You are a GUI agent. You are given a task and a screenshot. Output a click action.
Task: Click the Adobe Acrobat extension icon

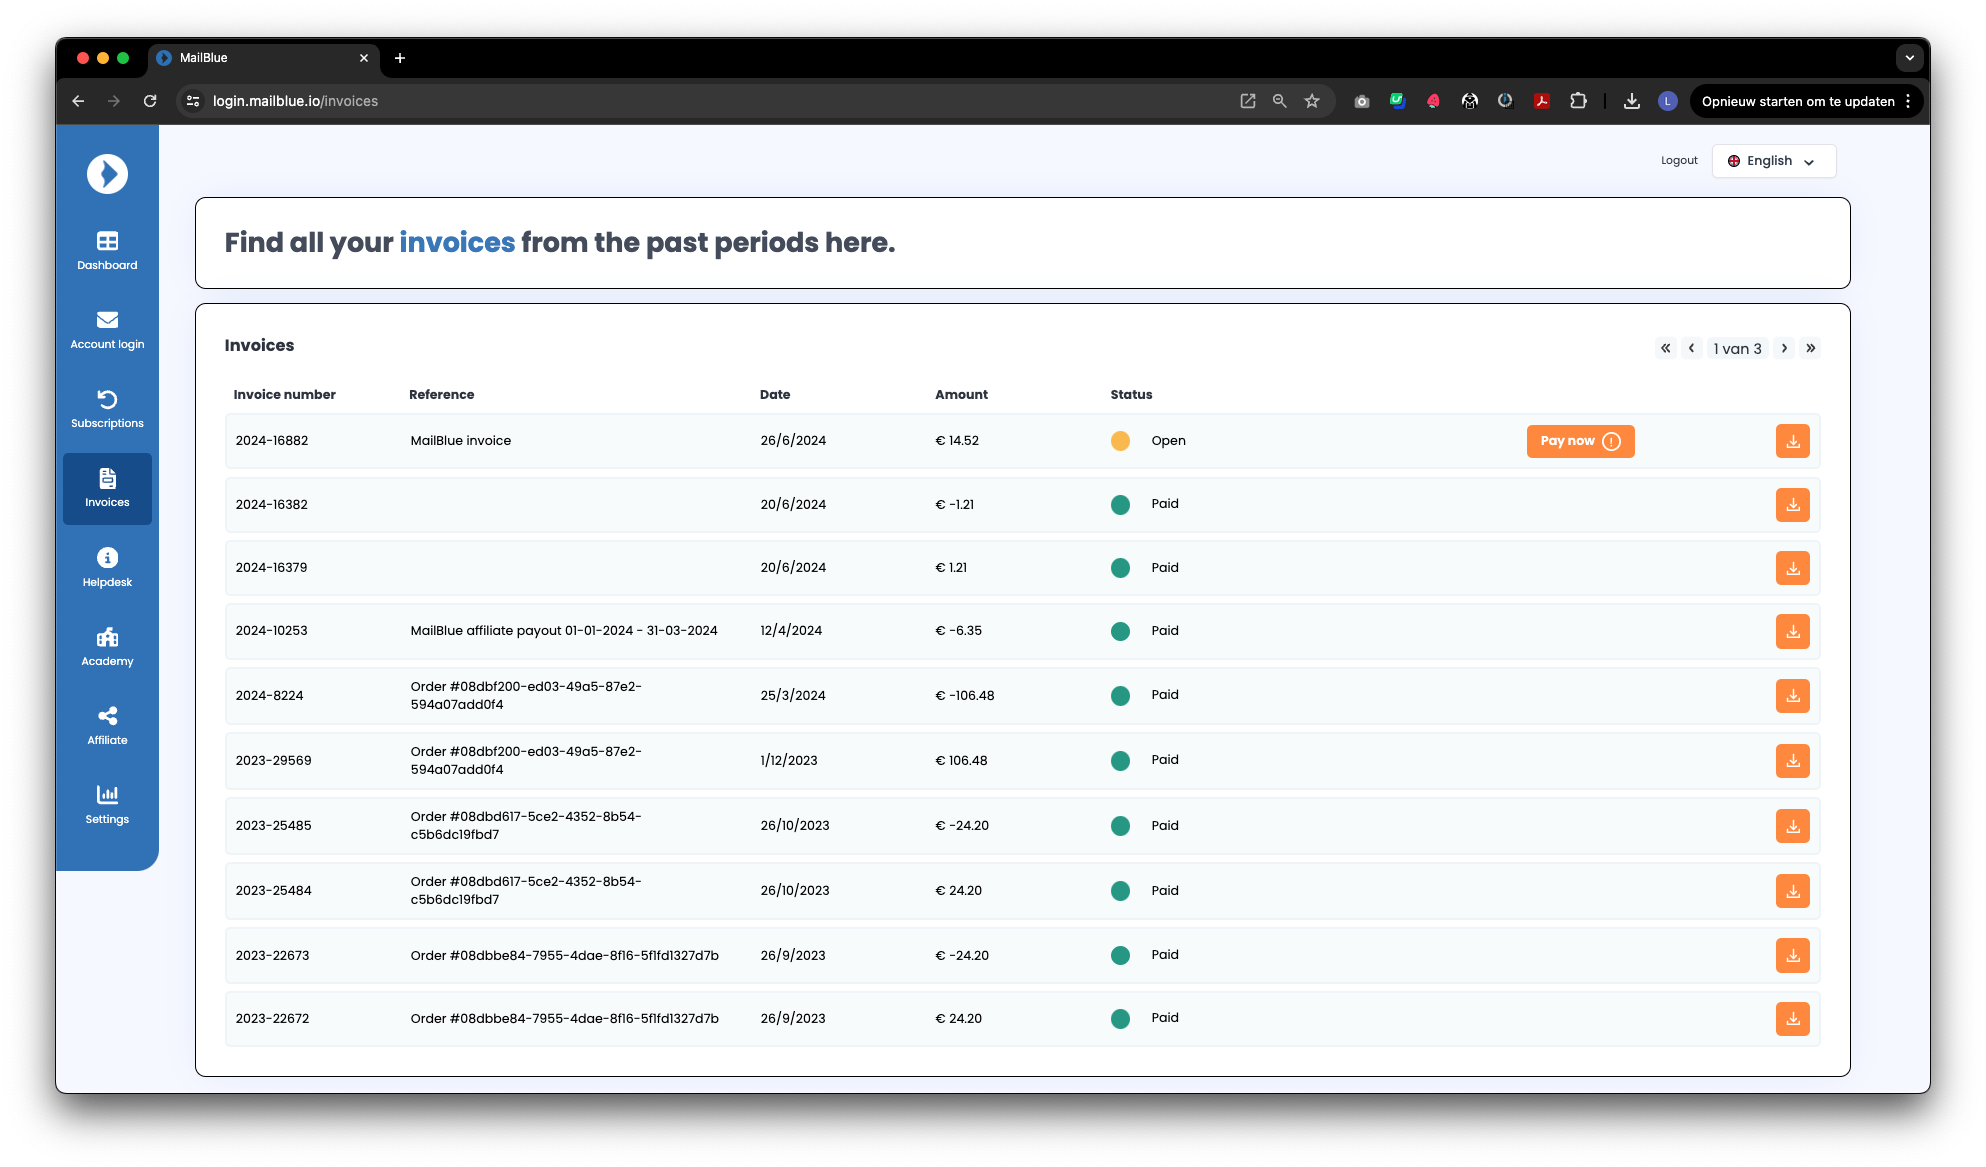(1541, 101)
